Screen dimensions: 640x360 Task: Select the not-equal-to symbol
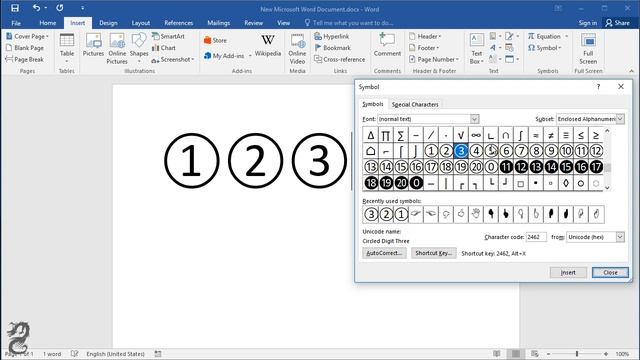click(551, 135)
